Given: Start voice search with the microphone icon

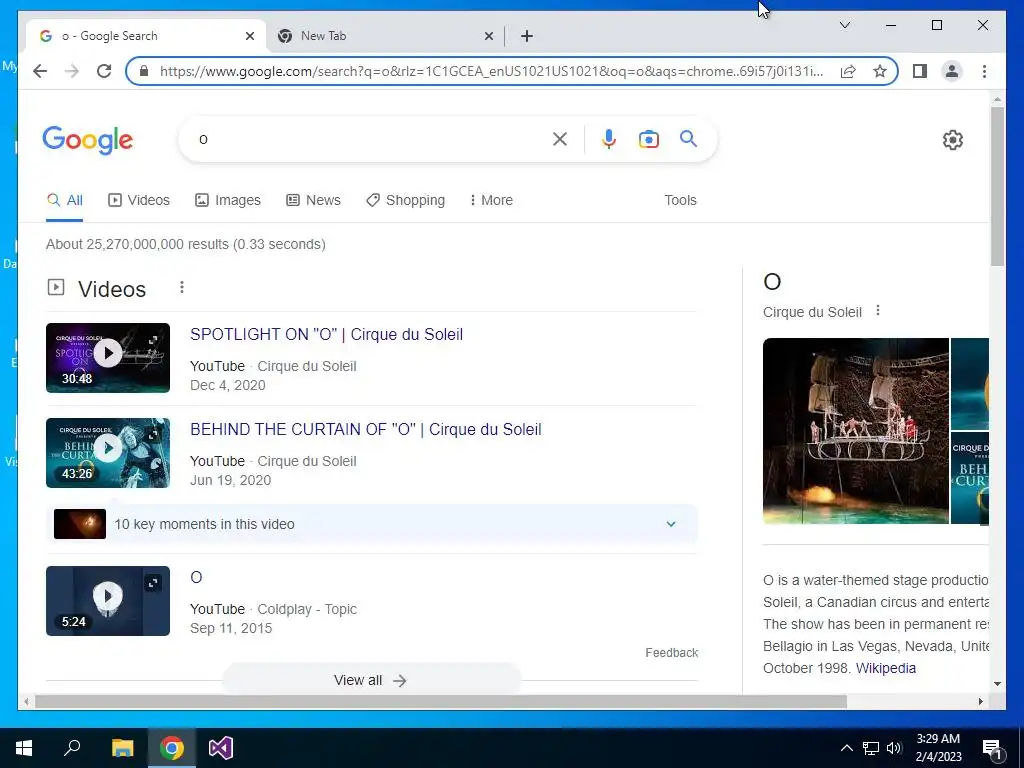Looking at the screenshot, I should [x=609, y=139].
